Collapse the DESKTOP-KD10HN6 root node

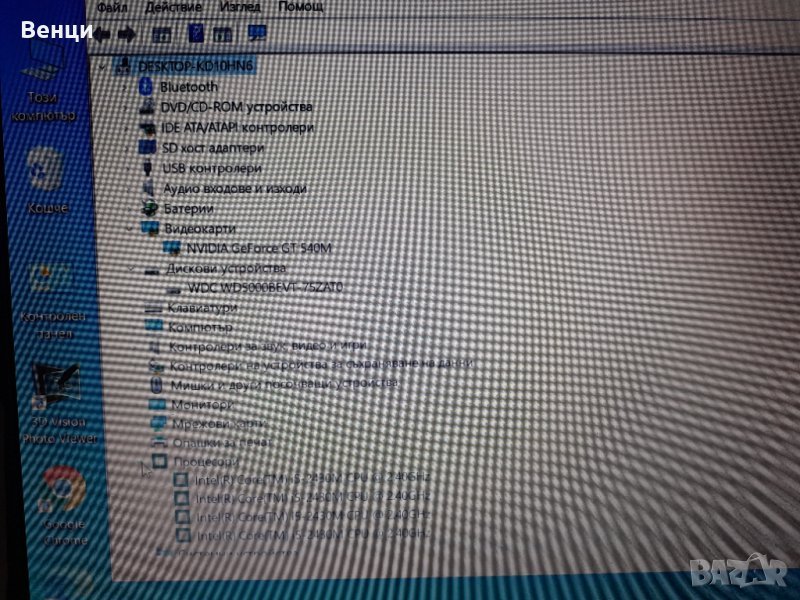[106, 66]
